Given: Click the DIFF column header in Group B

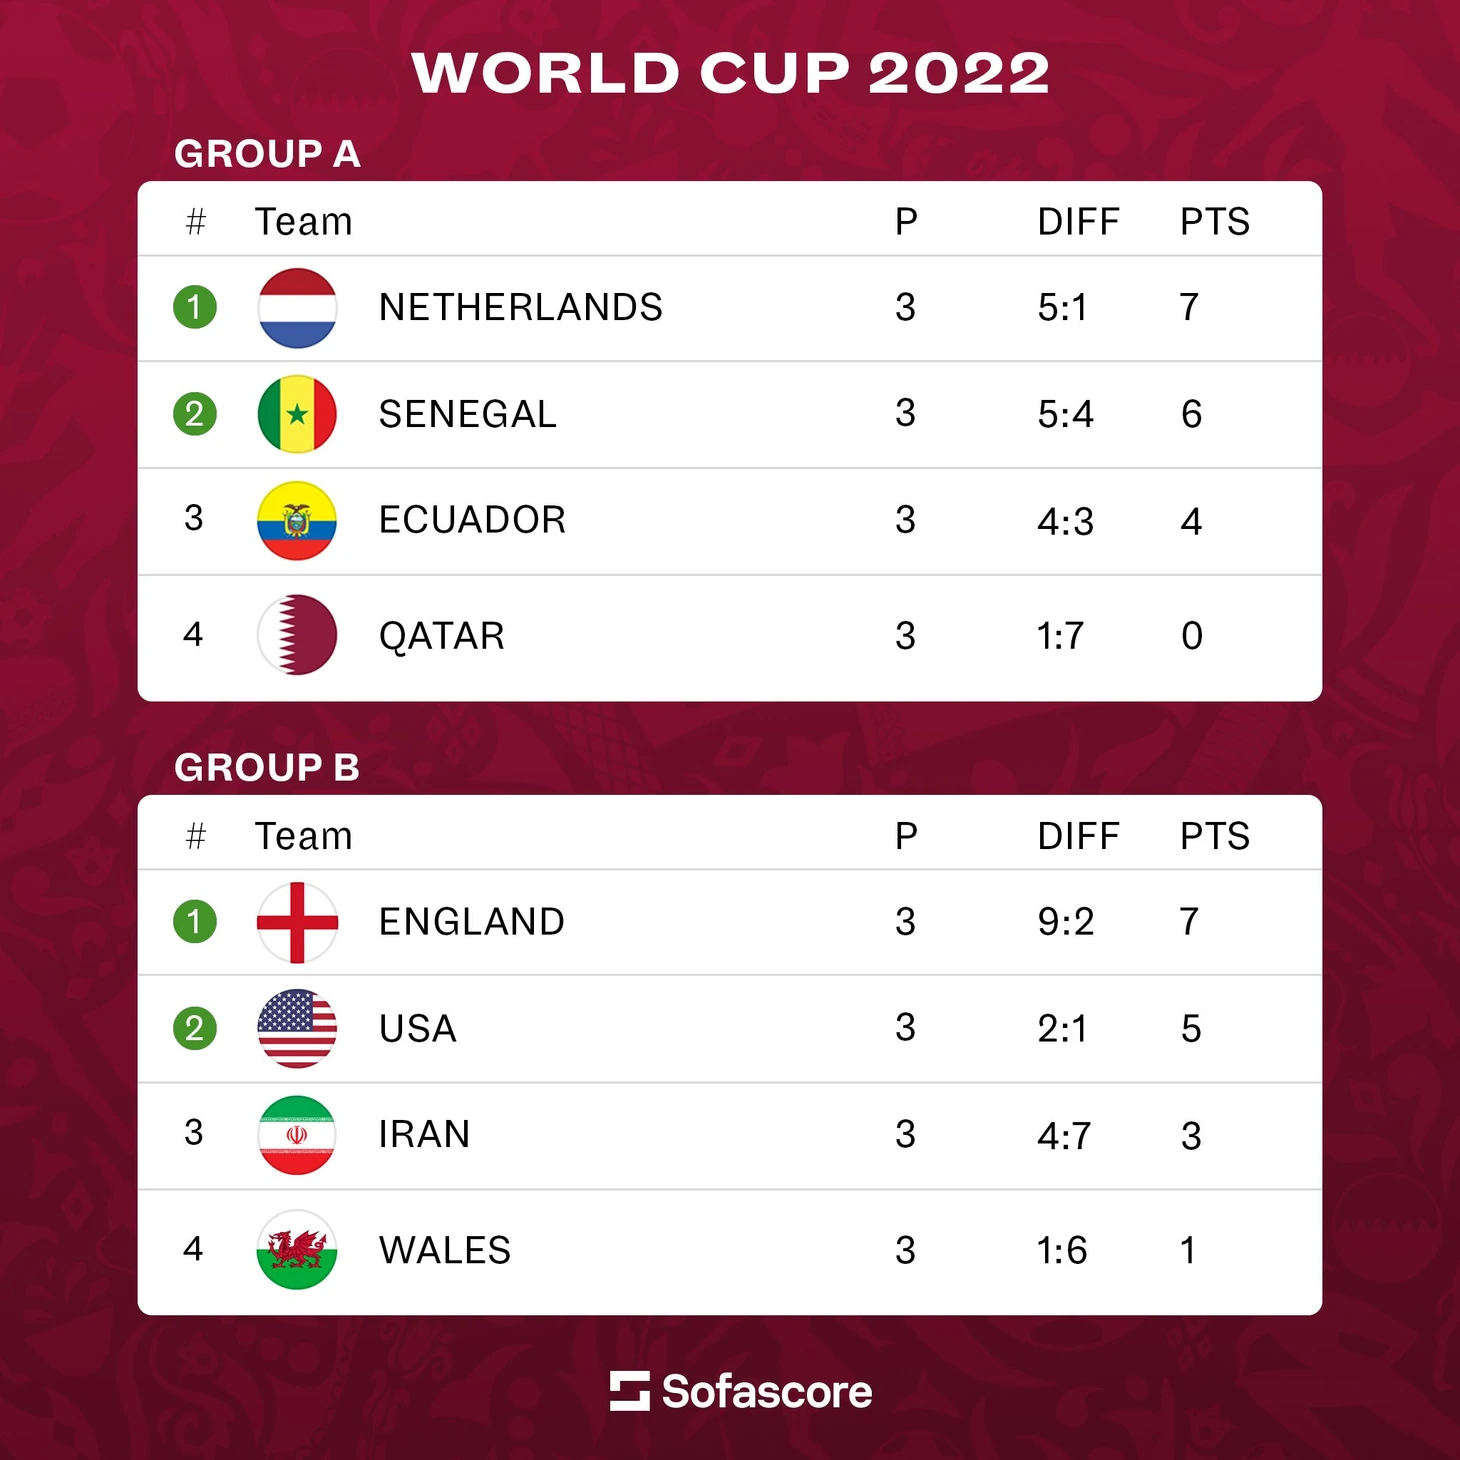Looking at the screenshot, I should pos(1078,836).
